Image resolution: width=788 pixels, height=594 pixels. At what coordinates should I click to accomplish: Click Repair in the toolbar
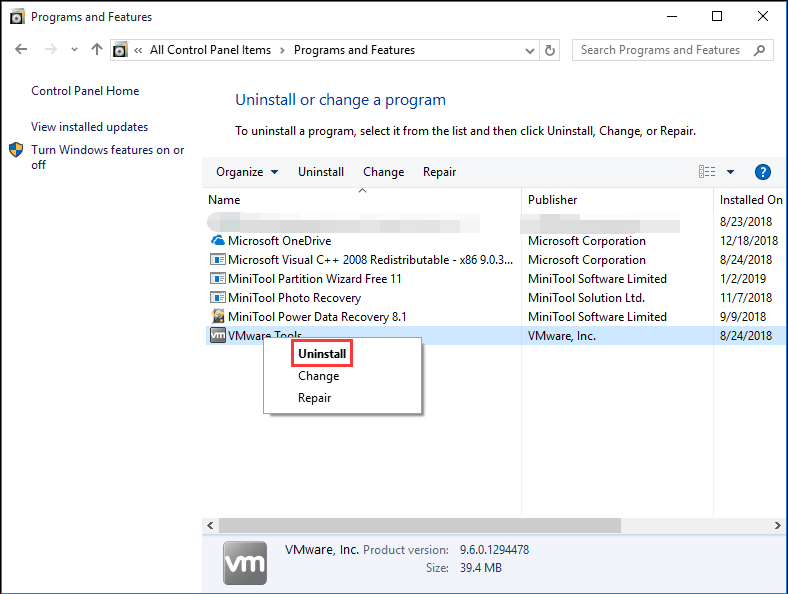[439, 172]
